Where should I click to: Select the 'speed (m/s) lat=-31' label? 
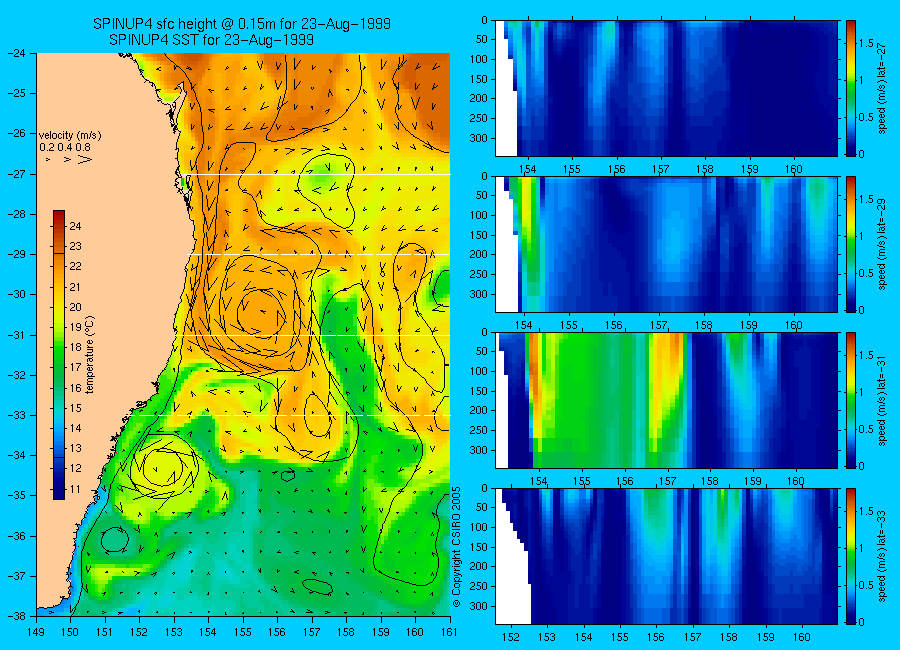[882, 400]
